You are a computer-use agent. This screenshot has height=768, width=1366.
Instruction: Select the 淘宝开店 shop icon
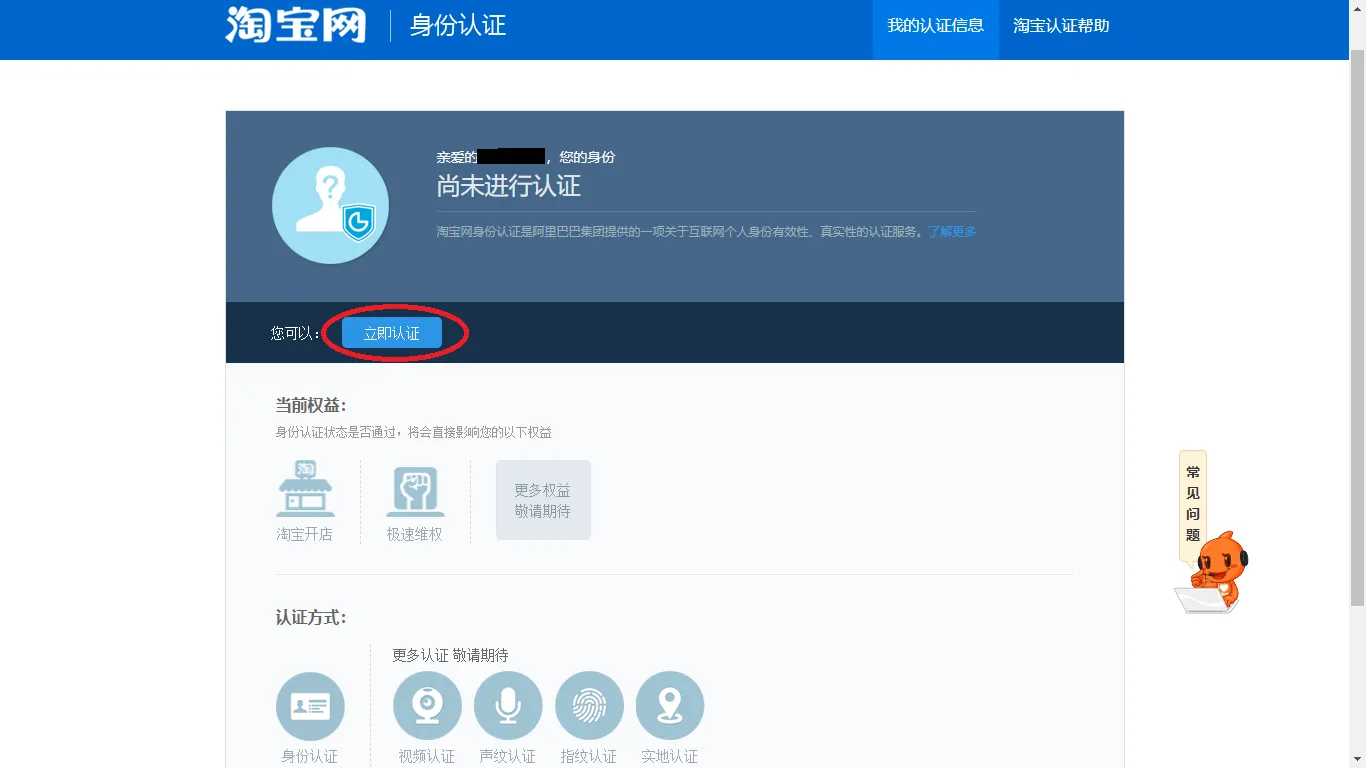[305, 488]
